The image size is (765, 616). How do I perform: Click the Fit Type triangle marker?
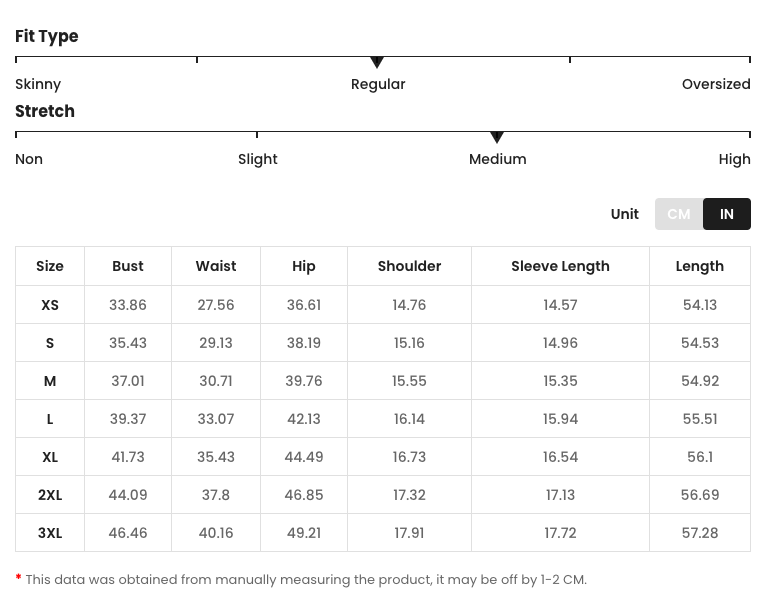pyautogui.click(x=377, y=63)
